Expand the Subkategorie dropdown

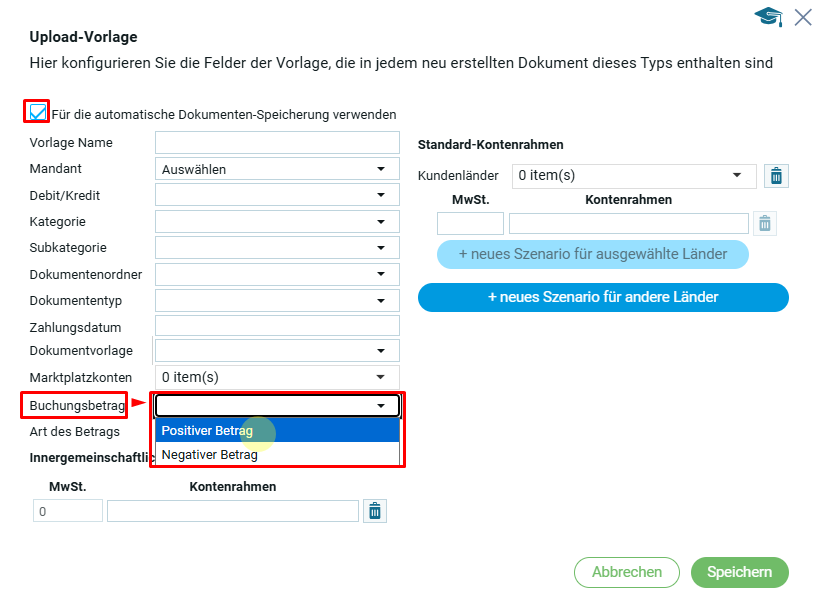pos(277,247)
